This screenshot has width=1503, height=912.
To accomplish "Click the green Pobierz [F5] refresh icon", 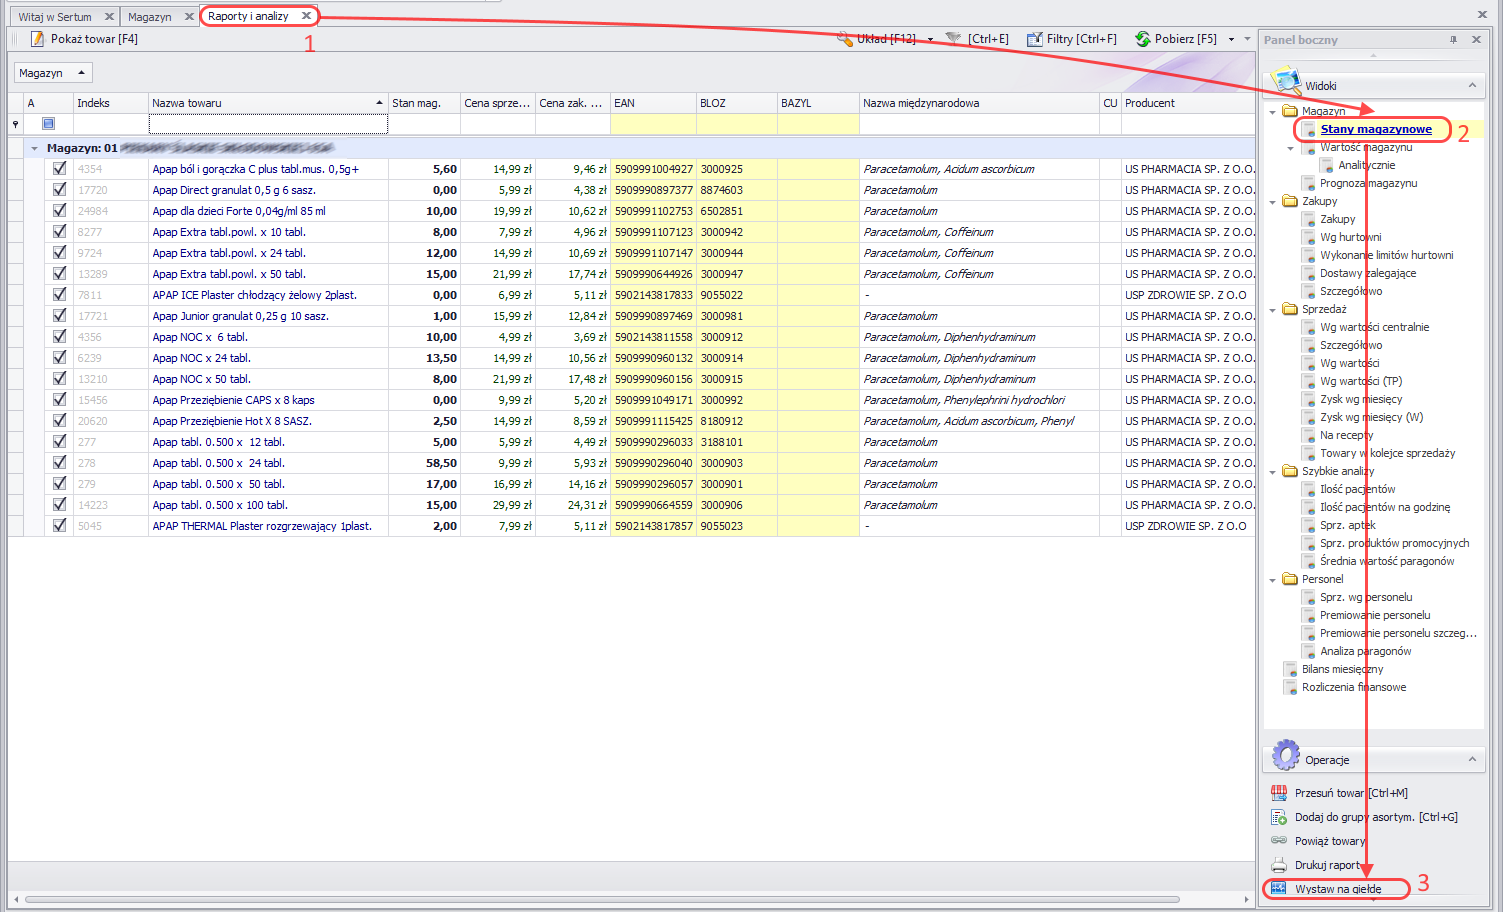I will pyautogui.click(x=1142, y=39).
